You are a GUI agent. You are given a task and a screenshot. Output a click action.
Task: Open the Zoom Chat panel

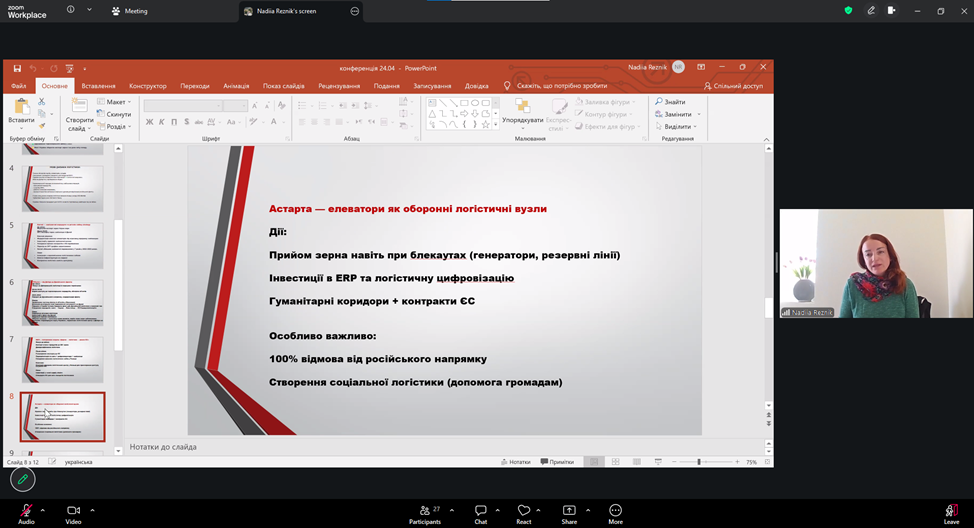coord(480,510)
